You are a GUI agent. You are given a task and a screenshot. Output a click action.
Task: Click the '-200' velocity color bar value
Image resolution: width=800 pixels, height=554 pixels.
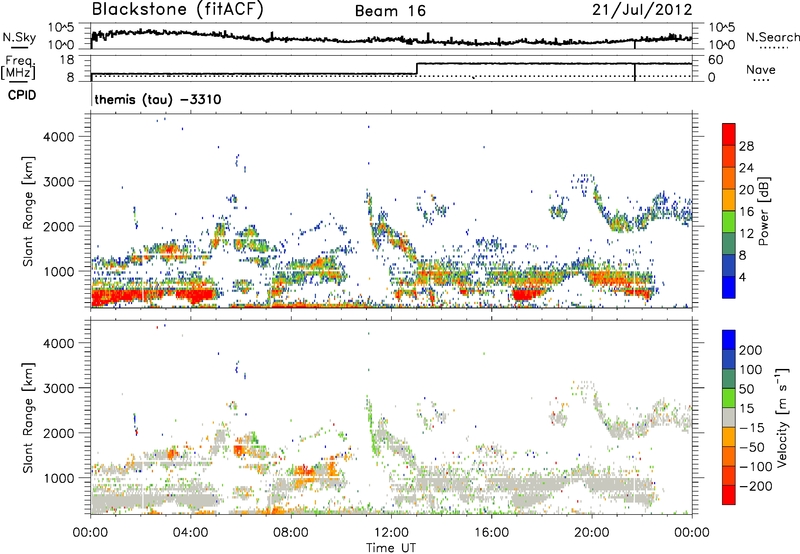[x=754, y=486]
